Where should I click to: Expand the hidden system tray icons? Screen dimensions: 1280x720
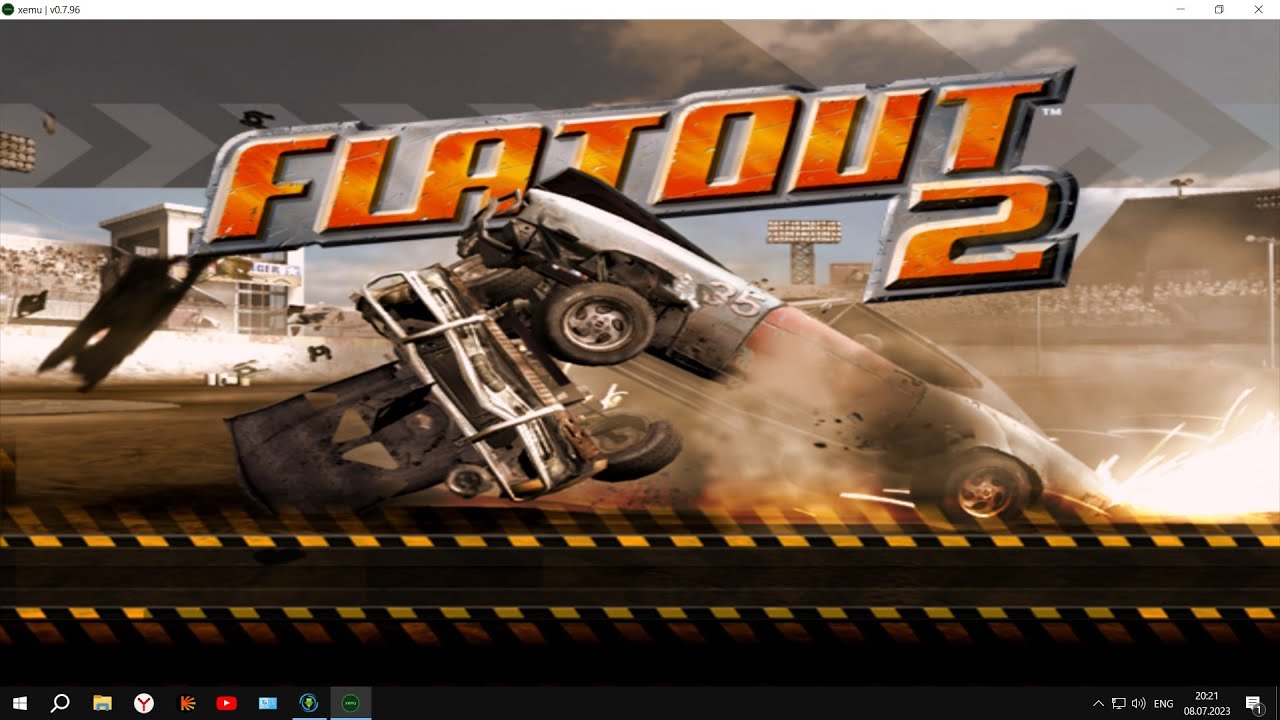tap(1099, 704)
